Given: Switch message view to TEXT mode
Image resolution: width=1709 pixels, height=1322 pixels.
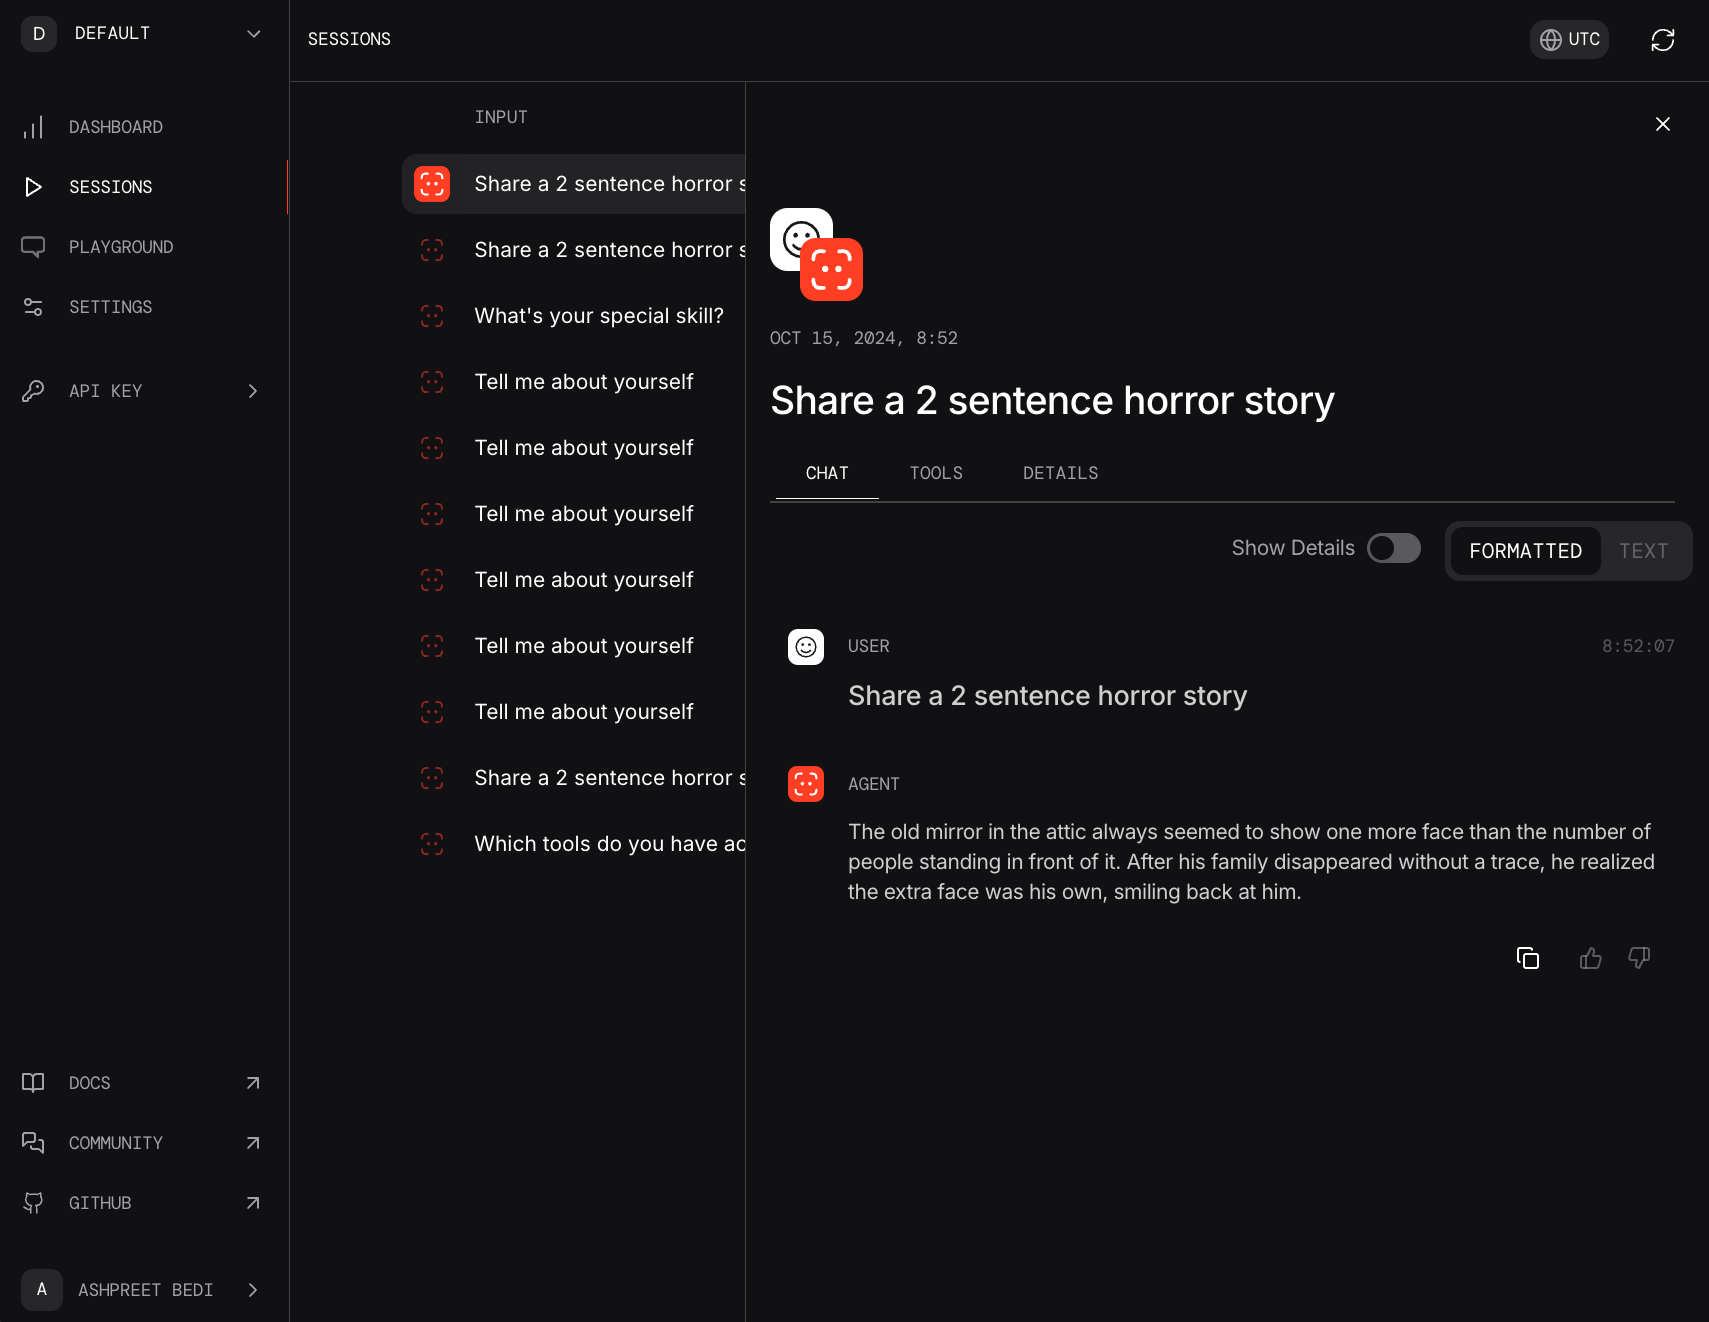Looking at the screenshot, I should (x=1643, y=551).
